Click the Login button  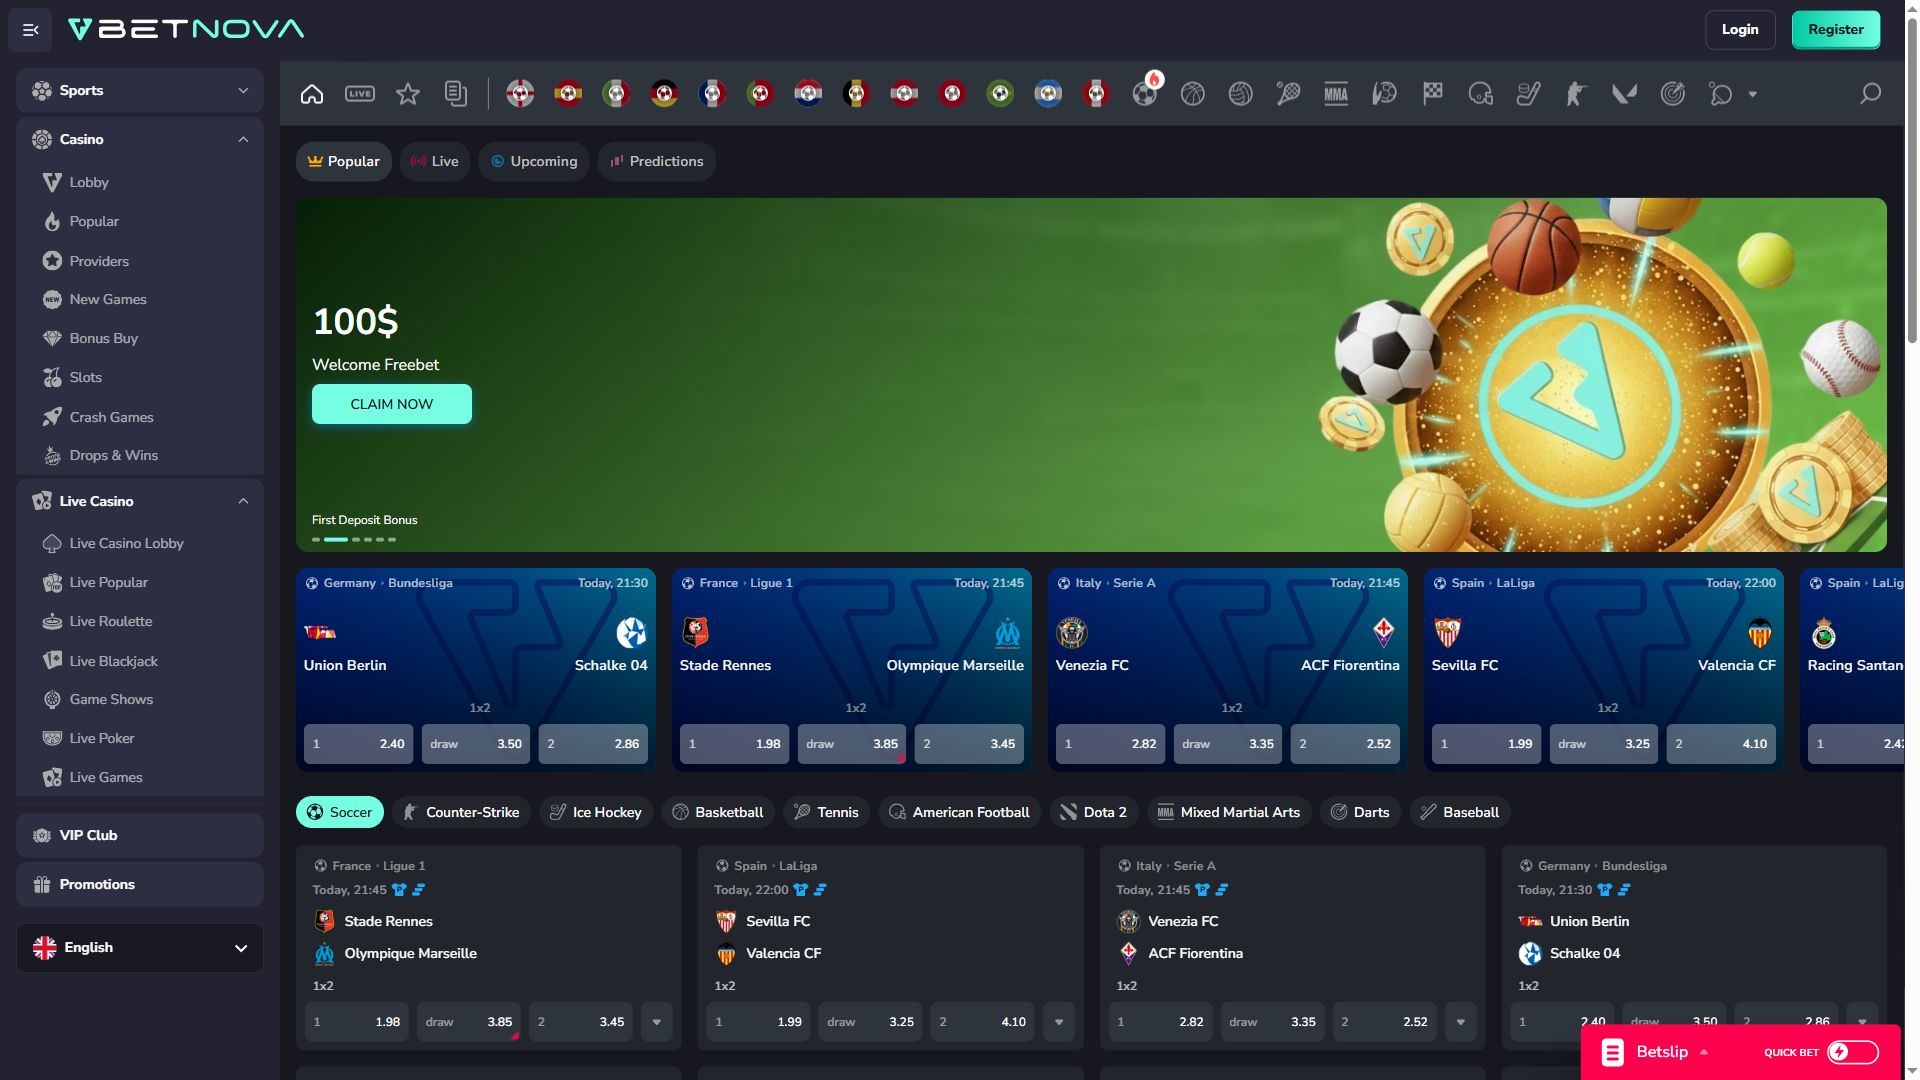pyautogui.click(x=1740, y=30)
